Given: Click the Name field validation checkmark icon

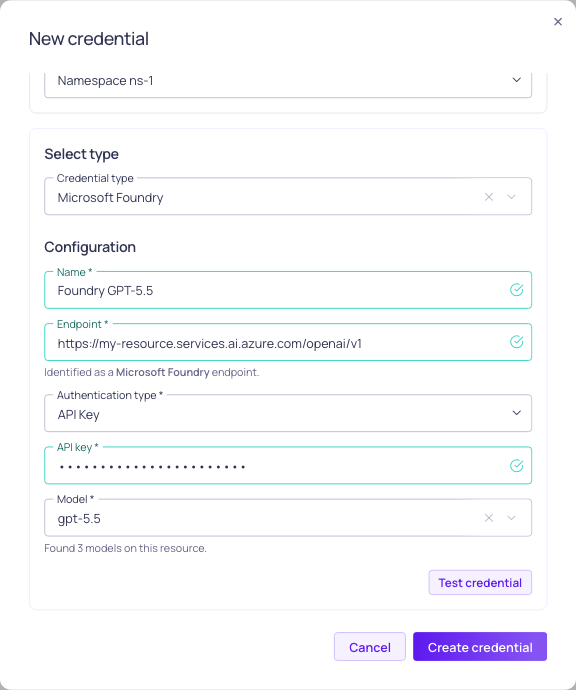Looking at the screenshot, I should pos(516,290).
